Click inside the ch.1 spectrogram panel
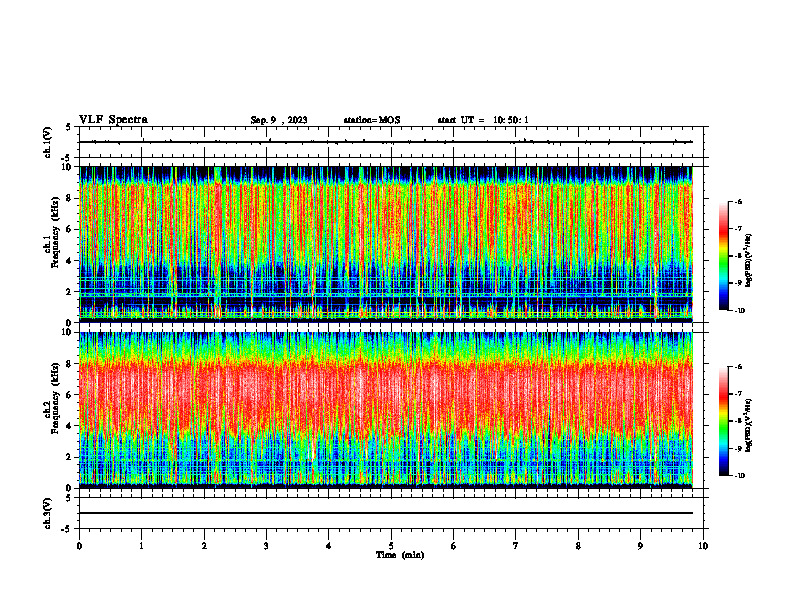792x612 pixels. (x=386, y=244)
